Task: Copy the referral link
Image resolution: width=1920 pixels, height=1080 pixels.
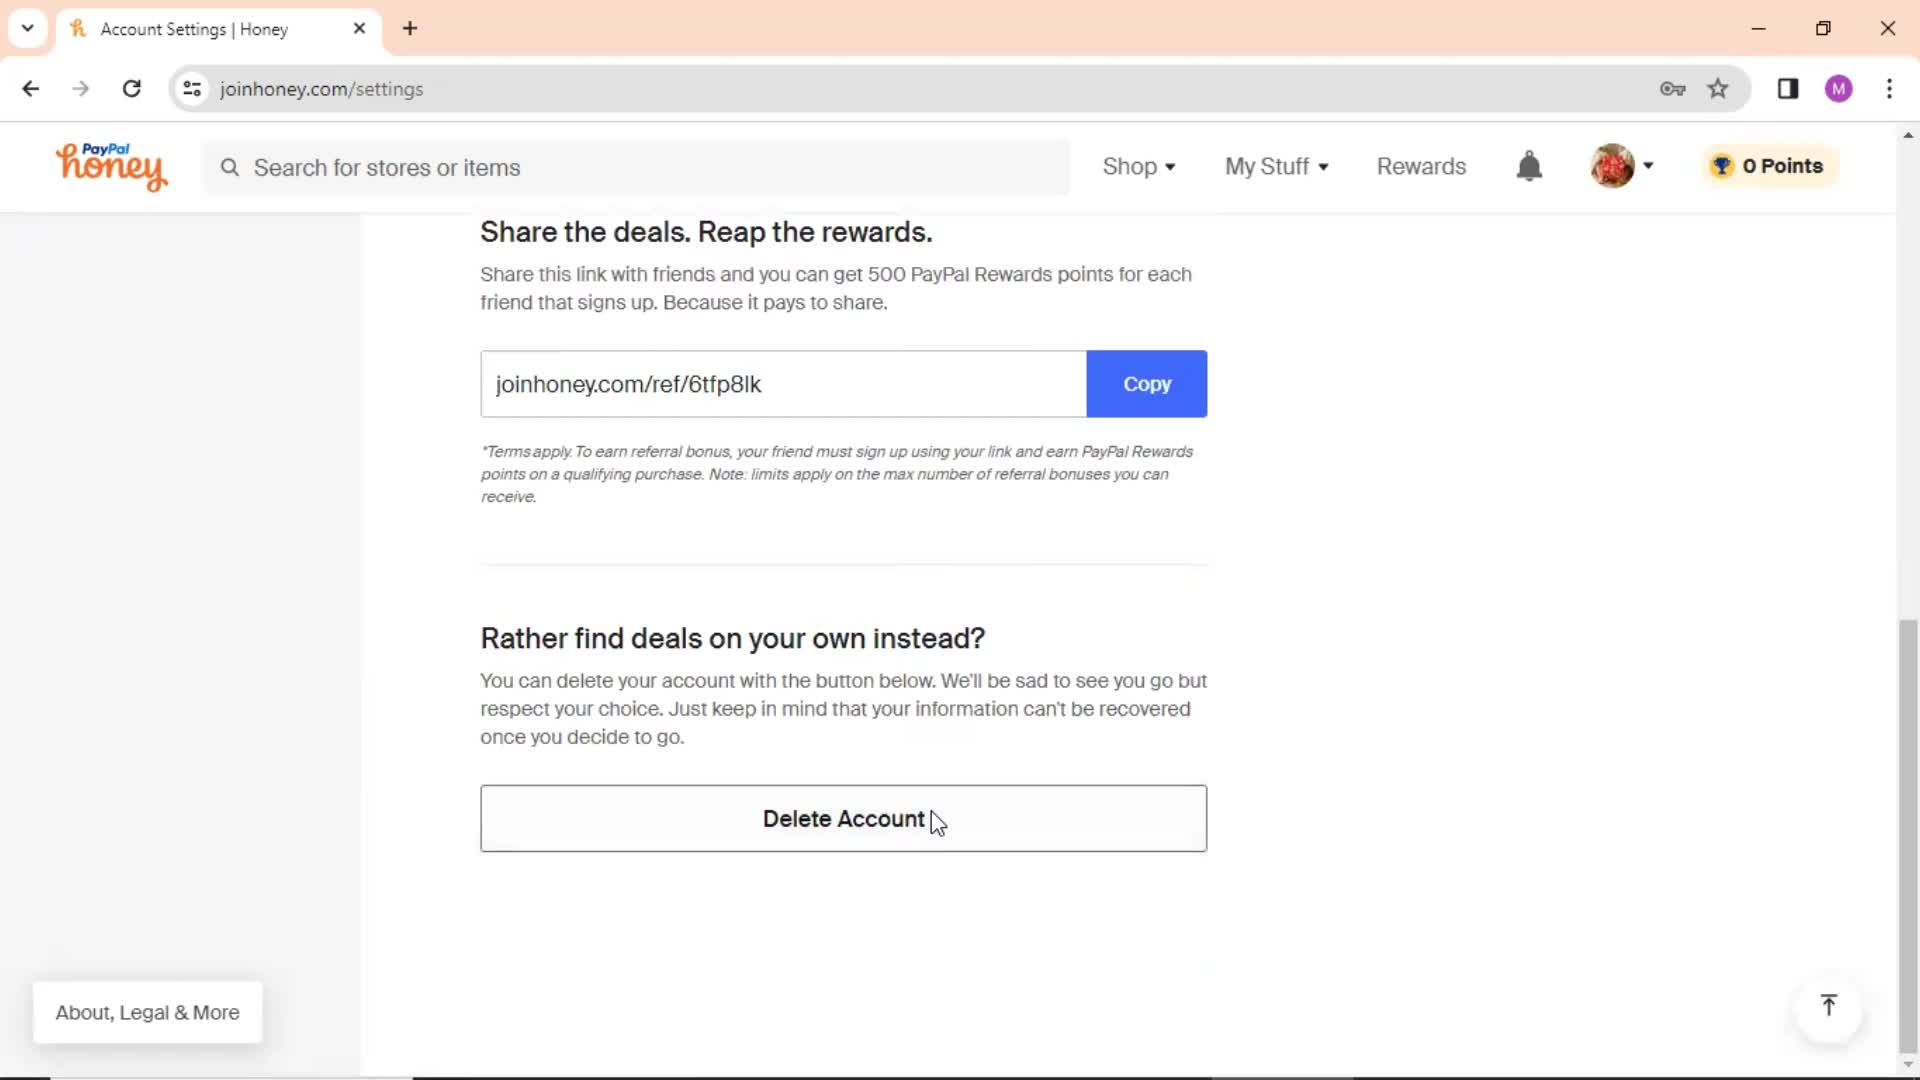Action: coord(1147,382)
